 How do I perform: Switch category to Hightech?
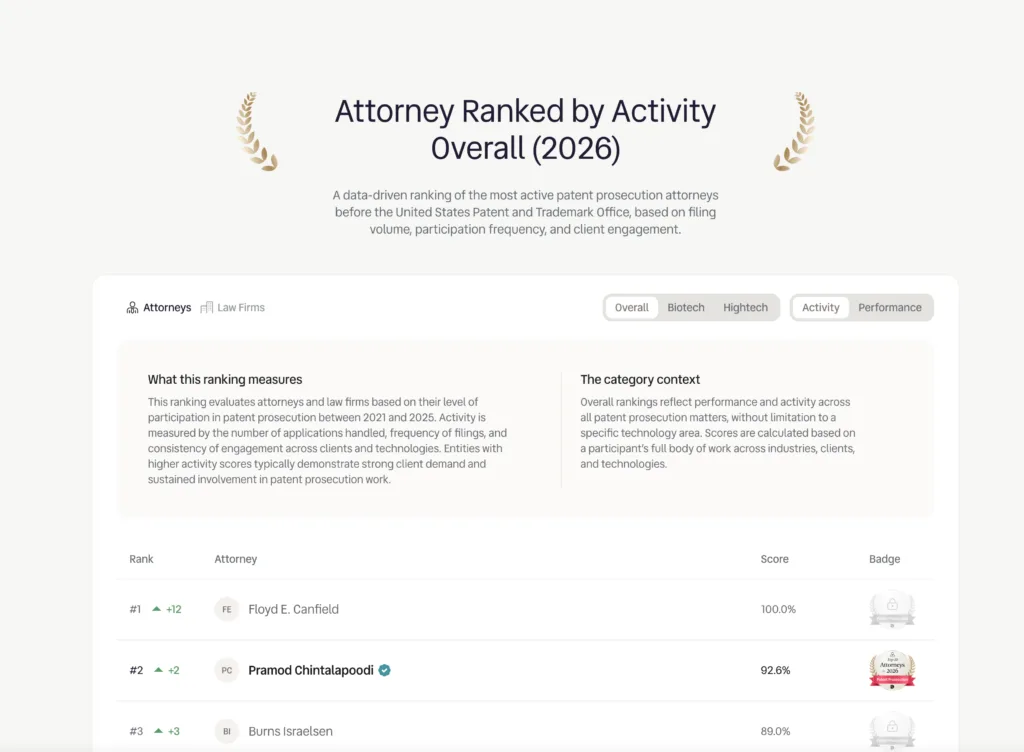[x=745, y=308]
